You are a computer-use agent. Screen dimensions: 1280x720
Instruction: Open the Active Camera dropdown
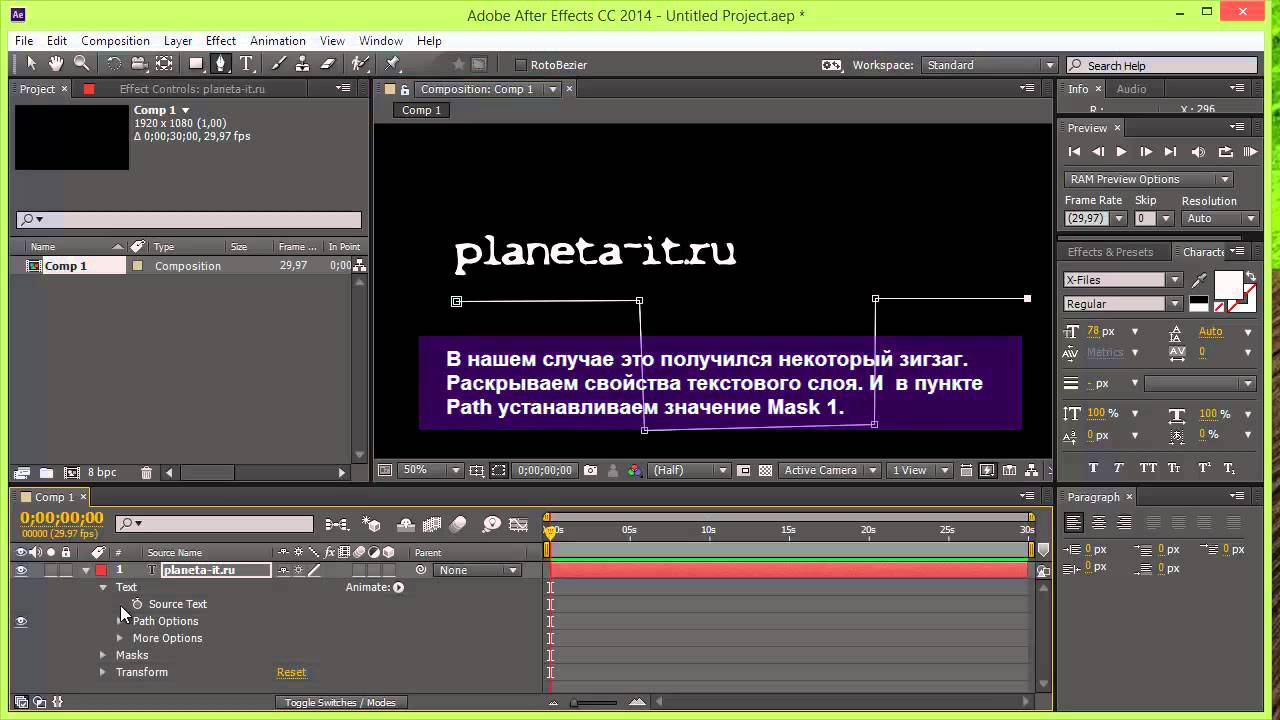tap(830, 470)
